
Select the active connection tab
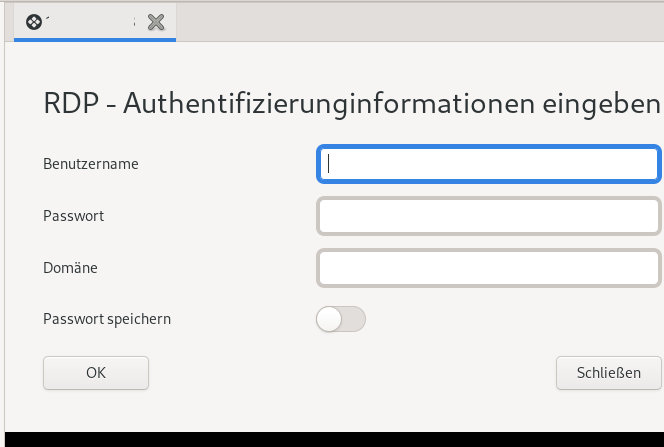(92, 22)
